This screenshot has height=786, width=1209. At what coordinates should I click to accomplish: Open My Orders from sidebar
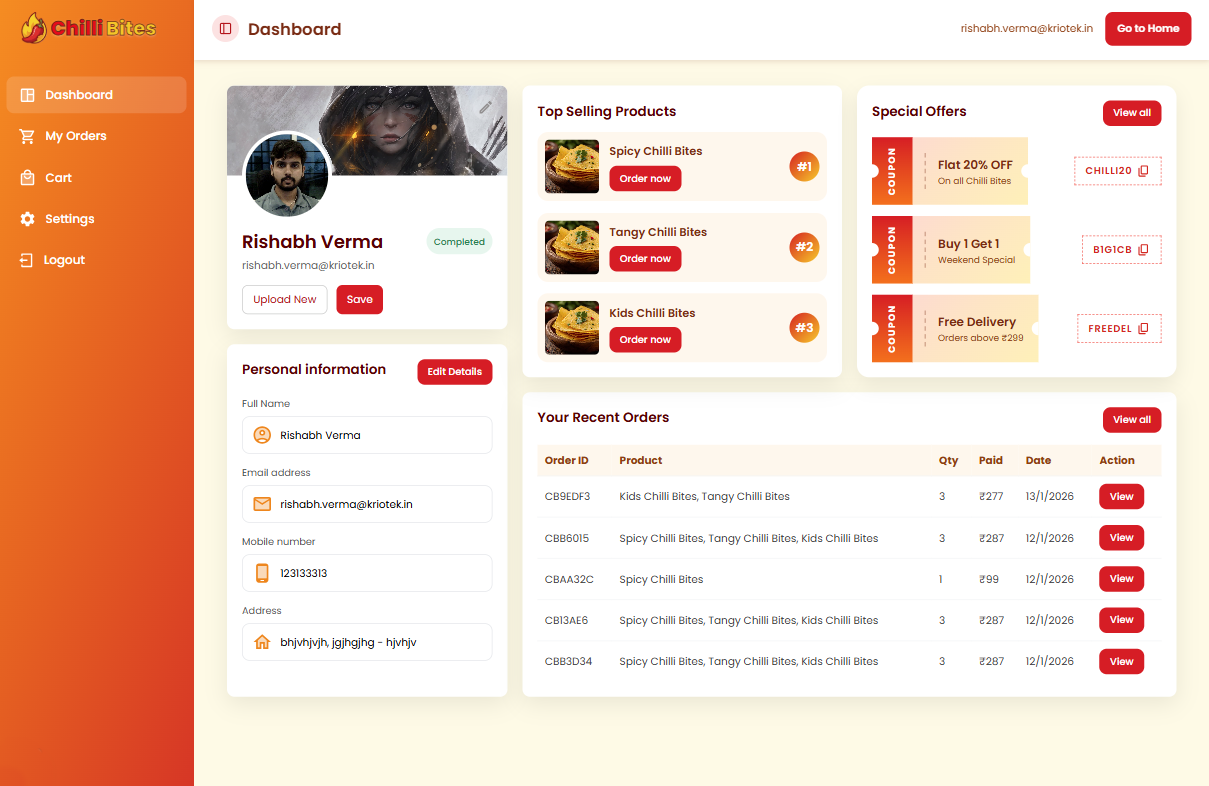[x=75, y=136]
